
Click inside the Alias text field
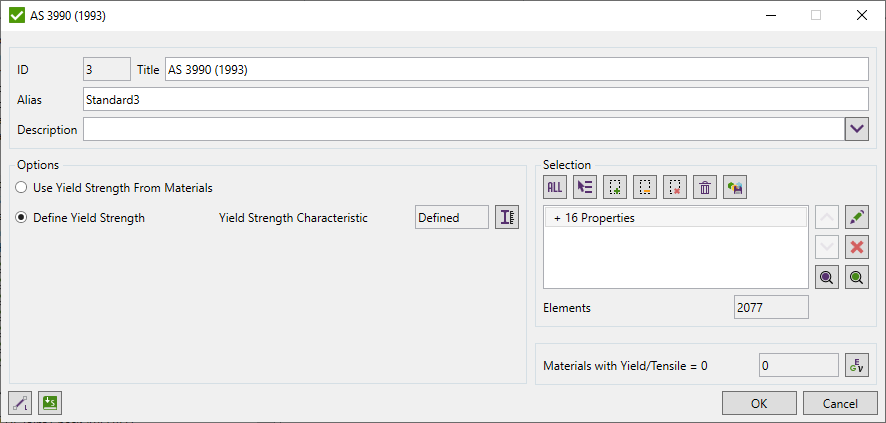[475, 99]
